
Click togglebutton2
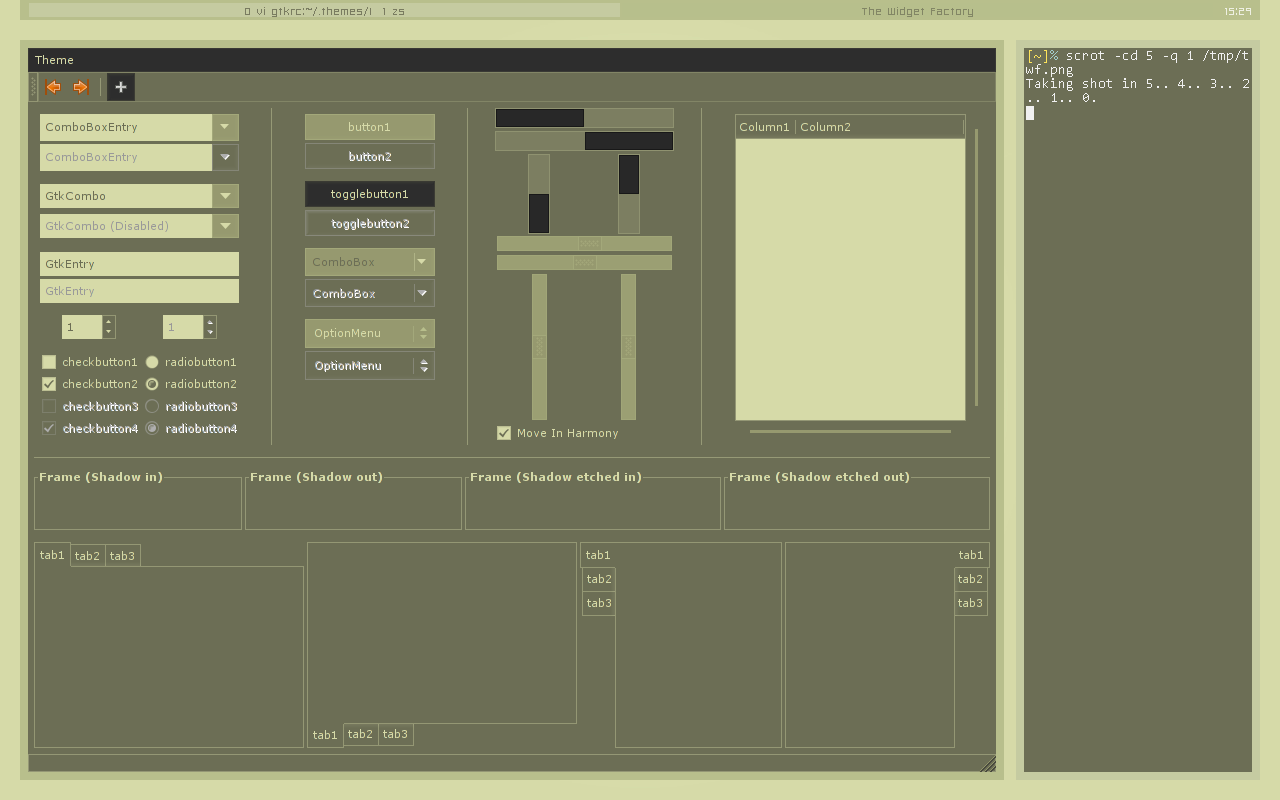[370, 223]
